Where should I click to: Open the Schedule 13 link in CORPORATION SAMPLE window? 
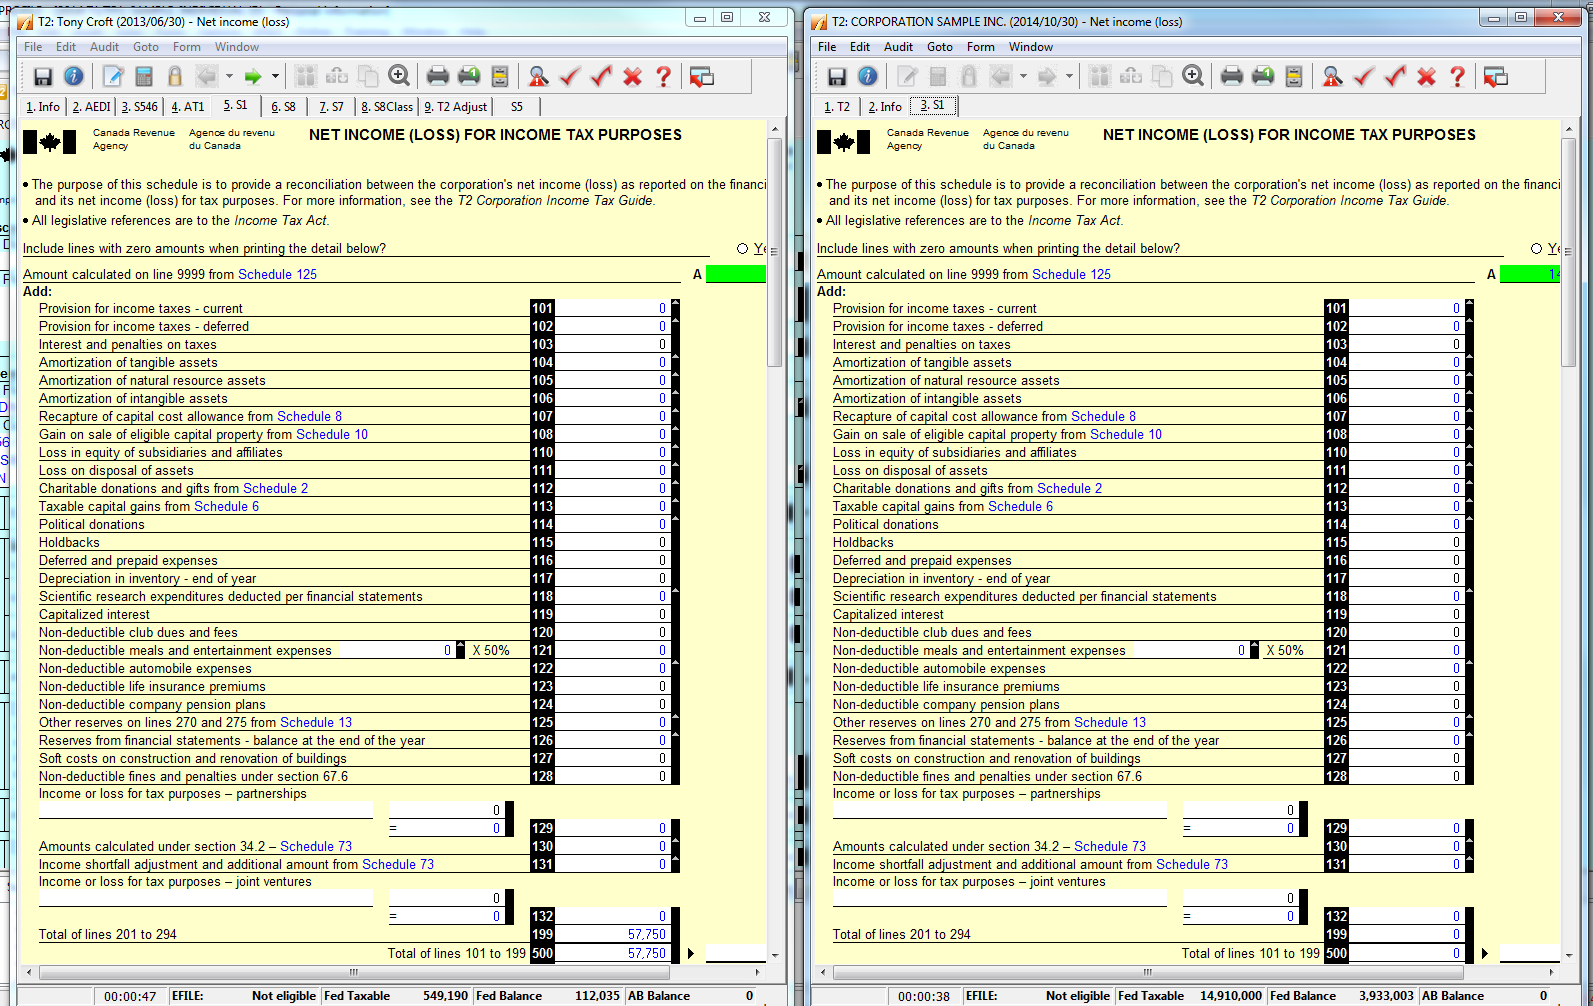(x=1110, y=723)
